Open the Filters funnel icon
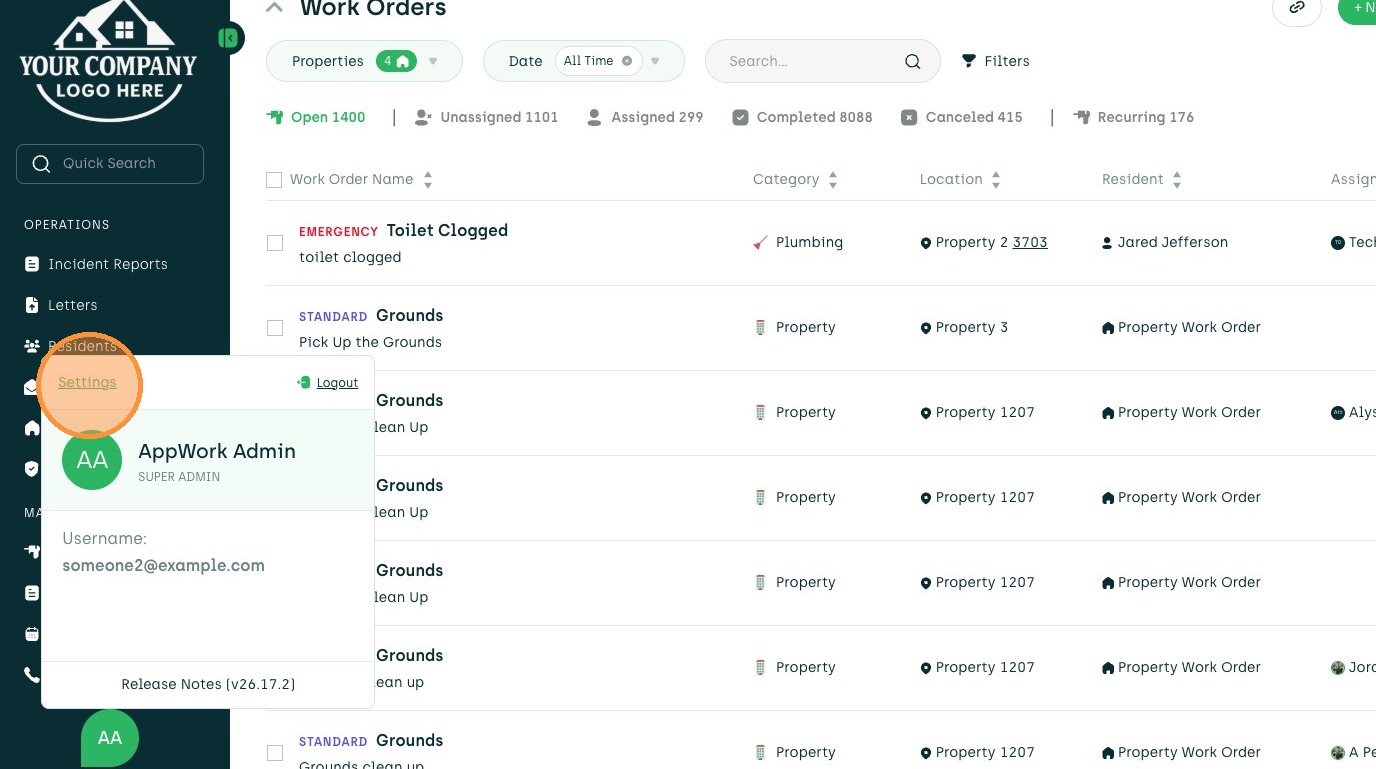 point(968,61)
